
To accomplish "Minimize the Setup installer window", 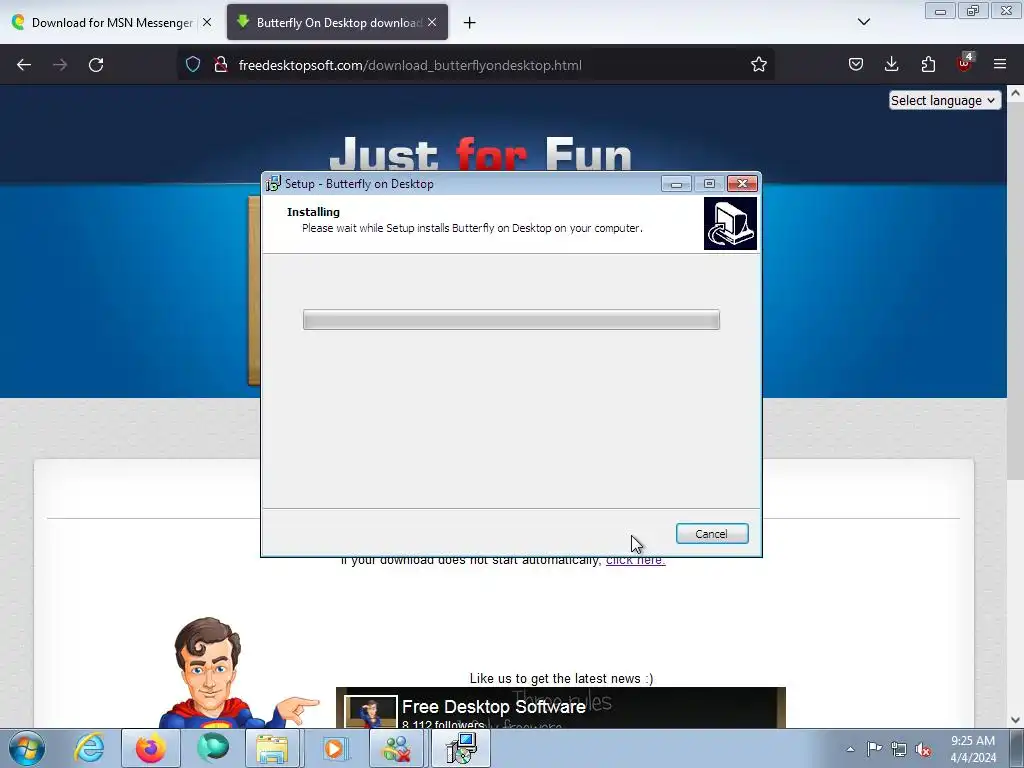I will (677, 184).
